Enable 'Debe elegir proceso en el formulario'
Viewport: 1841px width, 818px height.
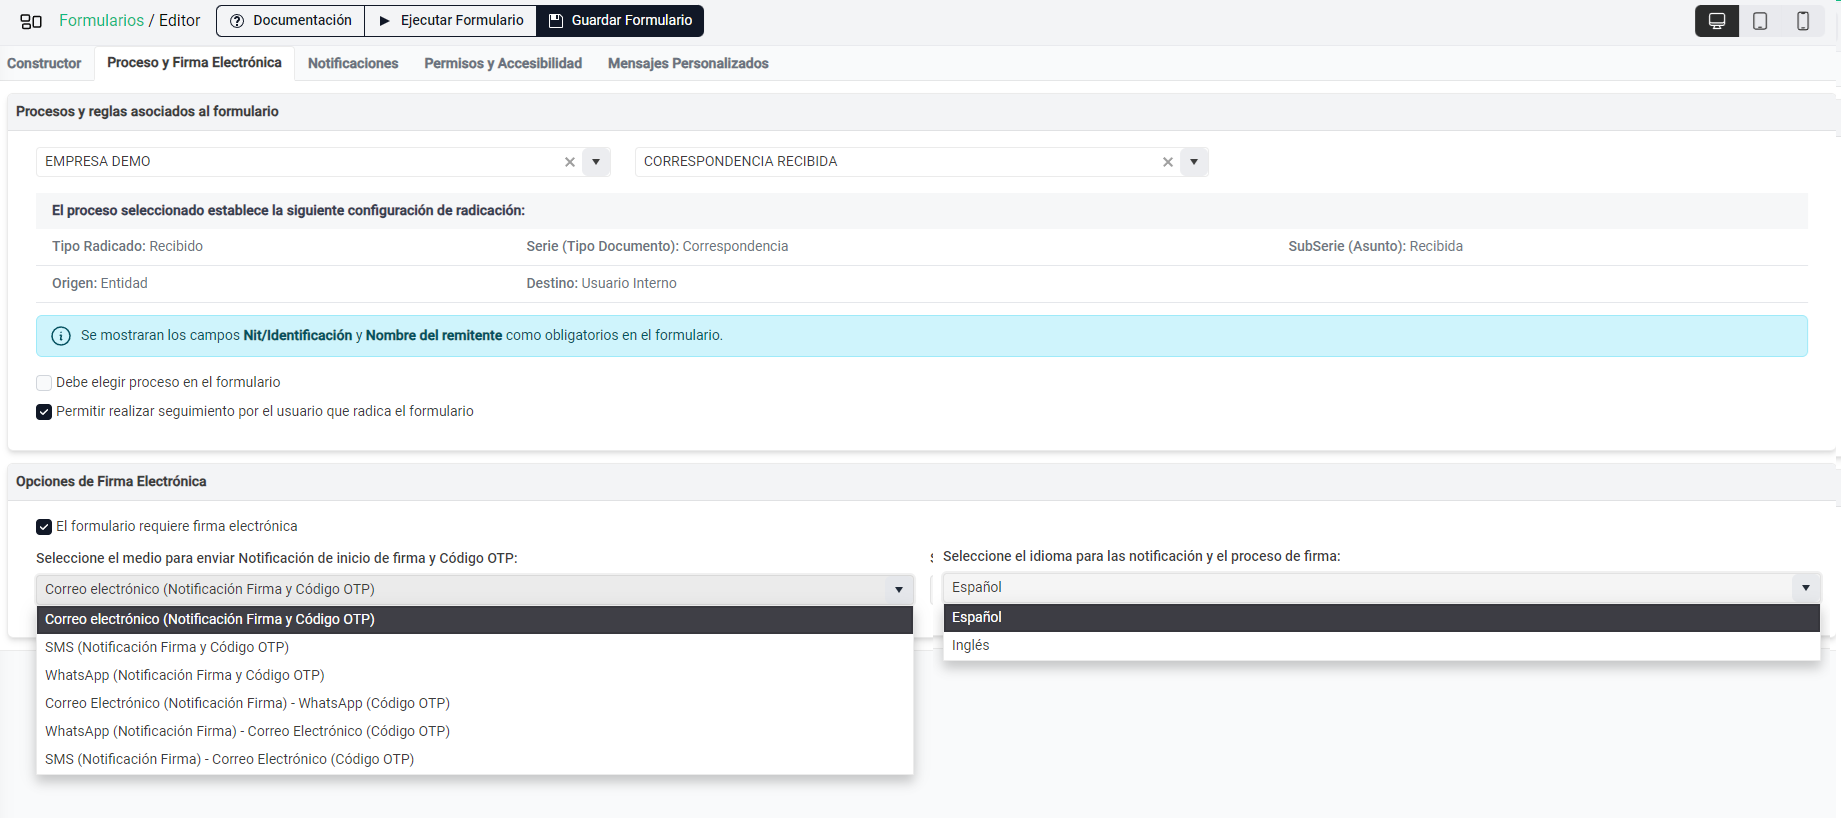point(44,383)
